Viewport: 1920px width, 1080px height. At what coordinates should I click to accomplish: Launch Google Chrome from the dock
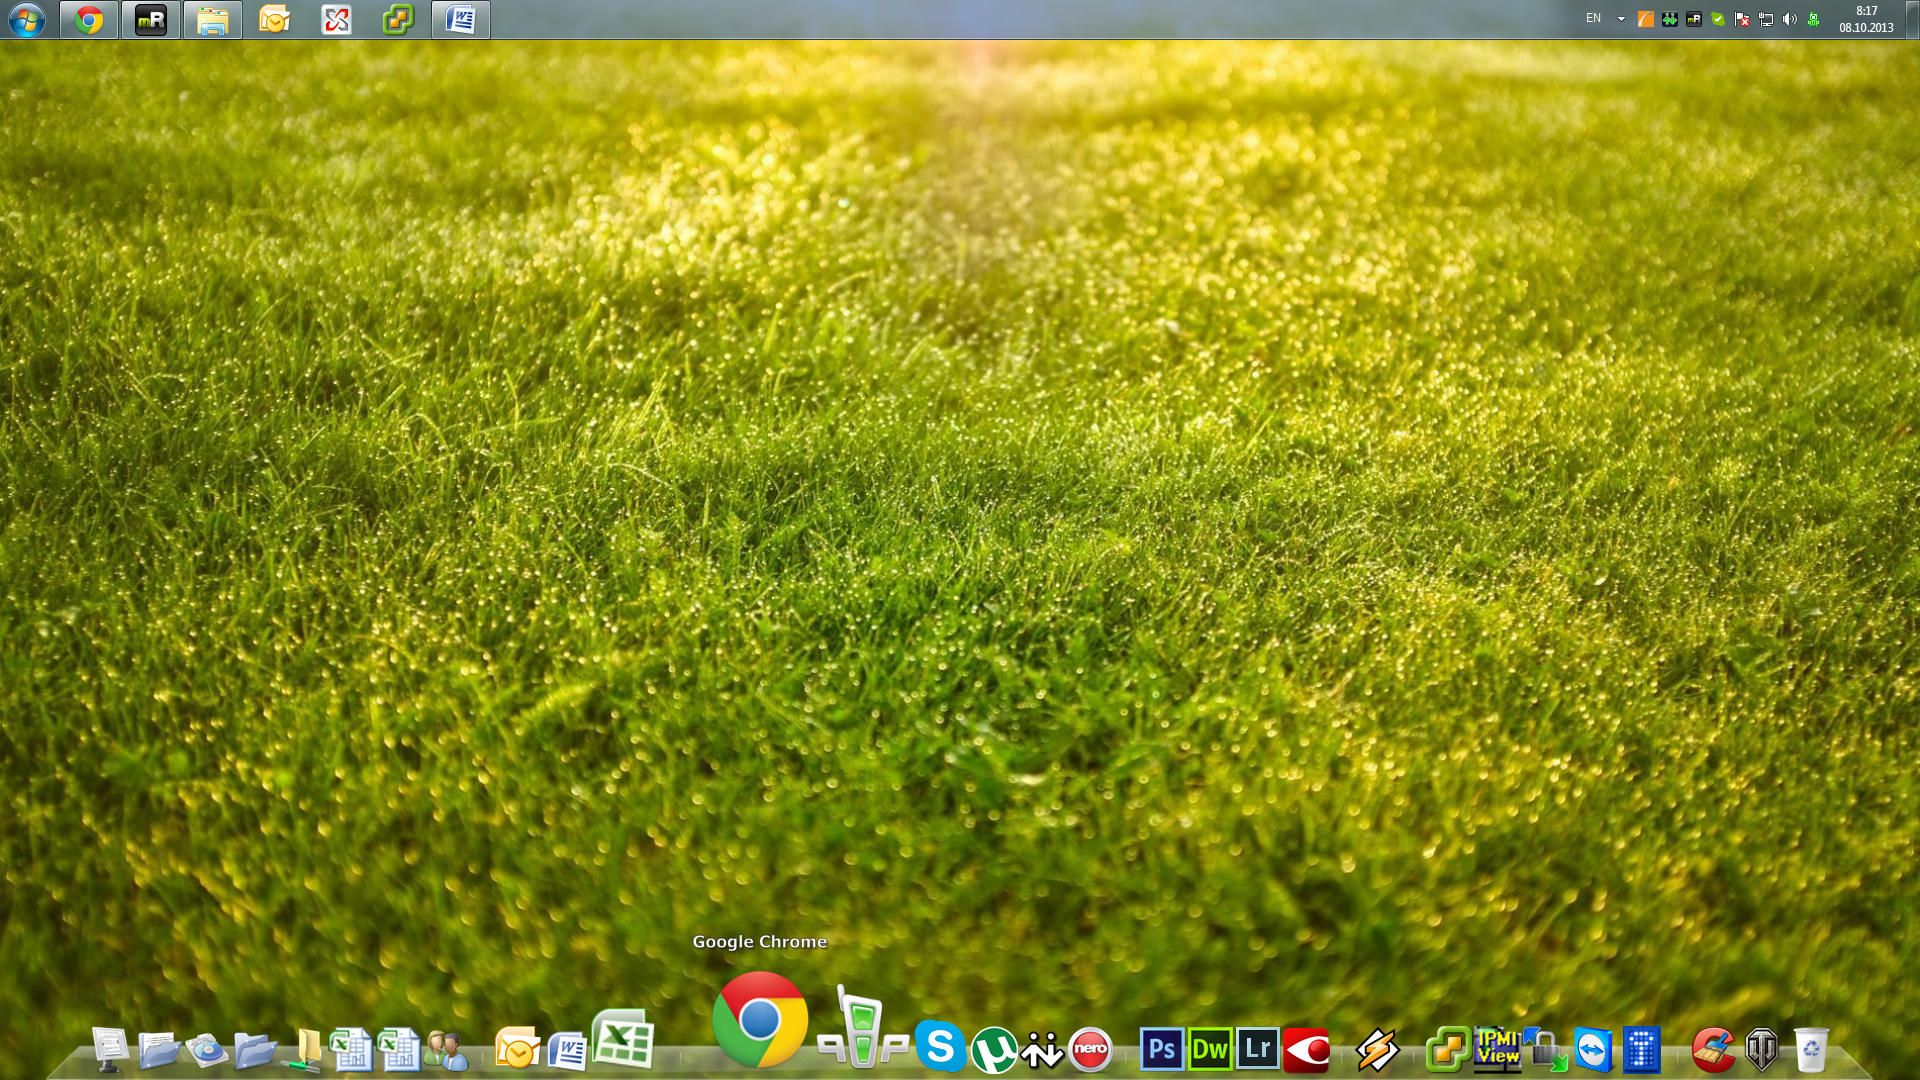point(760,1019)
